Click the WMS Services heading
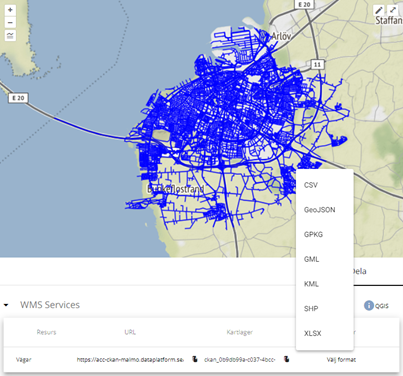Viewport: 403px width, 376px height. coord(50,305)
